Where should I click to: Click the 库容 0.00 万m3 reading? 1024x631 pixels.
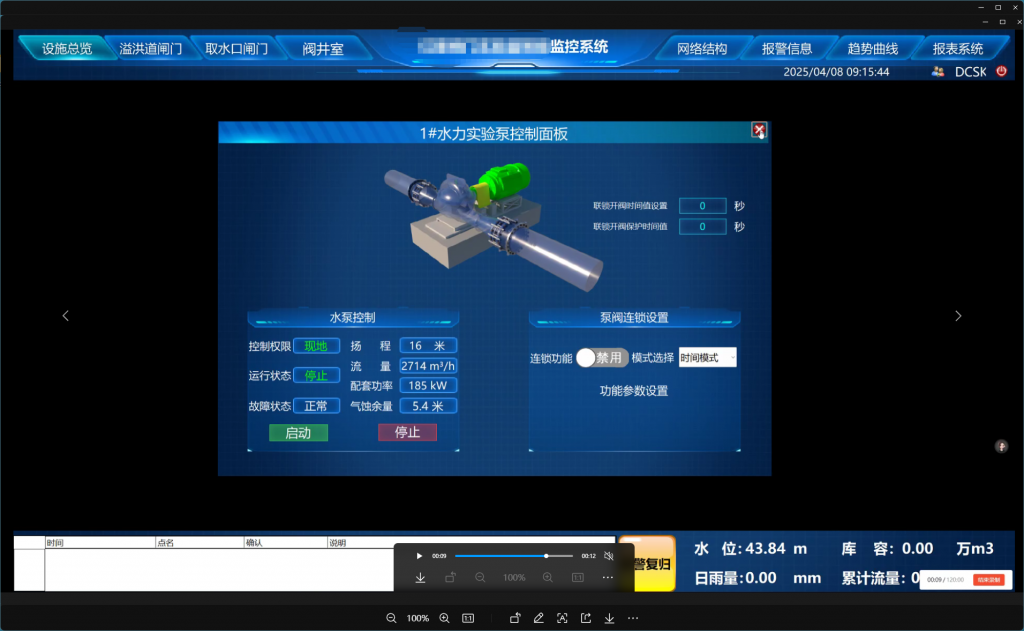(x=918, y=549)
